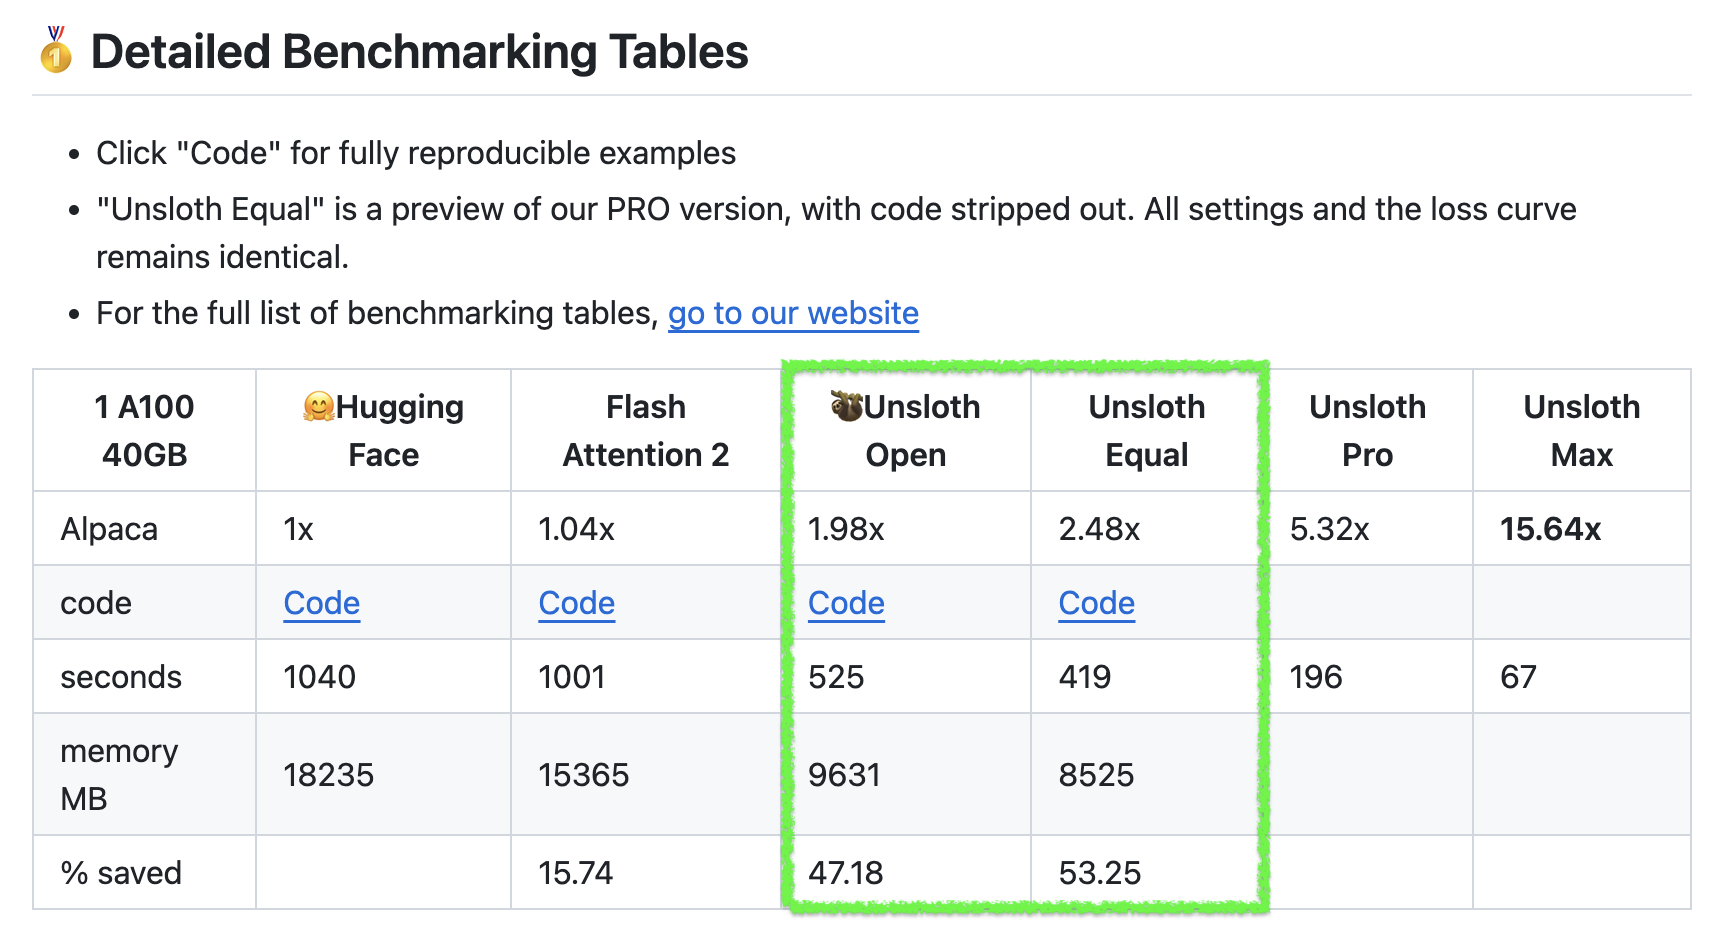Open the Code link under Flash Attention 2
1728x930 pixels.
577,603
